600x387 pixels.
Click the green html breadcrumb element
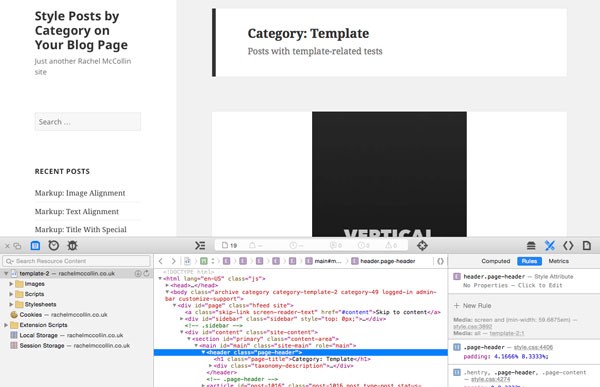click(204, 261)
